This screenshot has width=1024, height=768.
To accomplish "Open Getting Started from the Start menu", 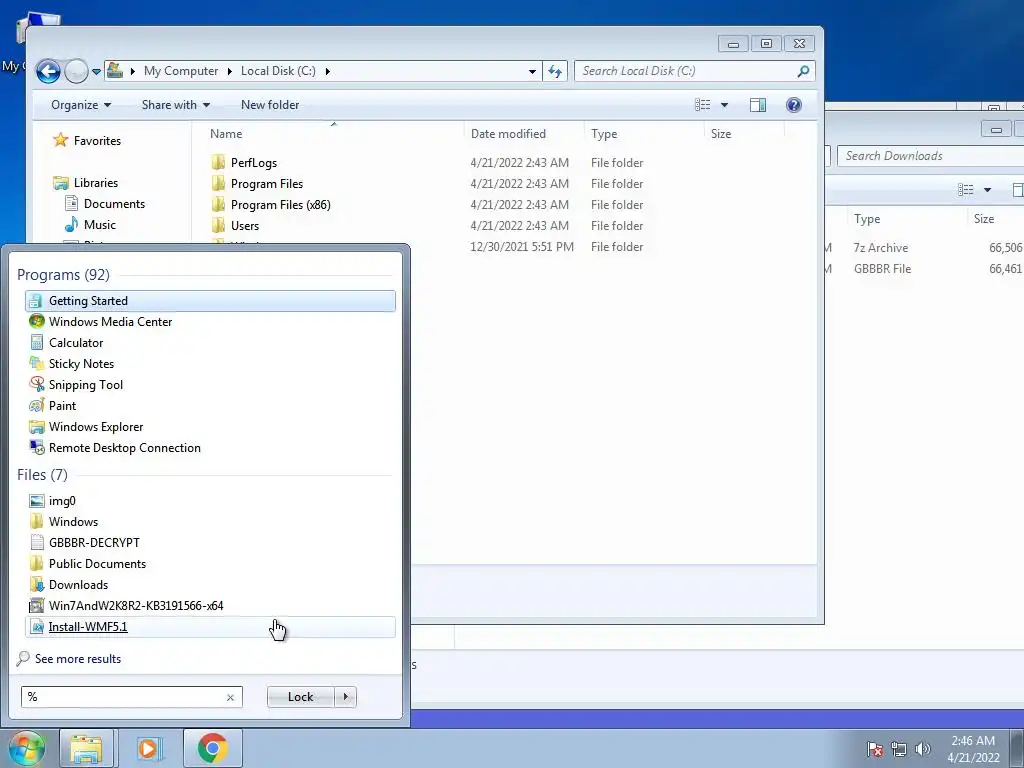I will point(210,300).
